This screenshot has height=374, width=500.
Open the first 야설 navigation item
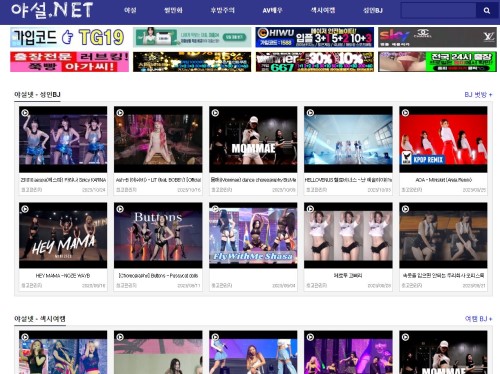130,10
